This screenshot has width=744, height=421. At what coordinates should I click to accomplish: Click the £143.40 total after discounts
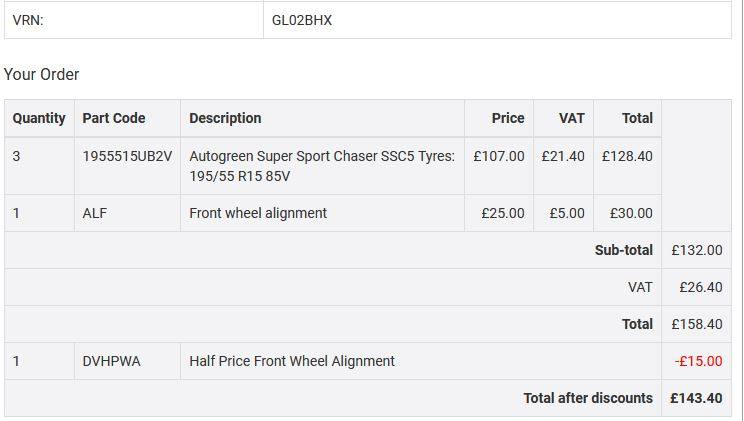click(696, 398)
